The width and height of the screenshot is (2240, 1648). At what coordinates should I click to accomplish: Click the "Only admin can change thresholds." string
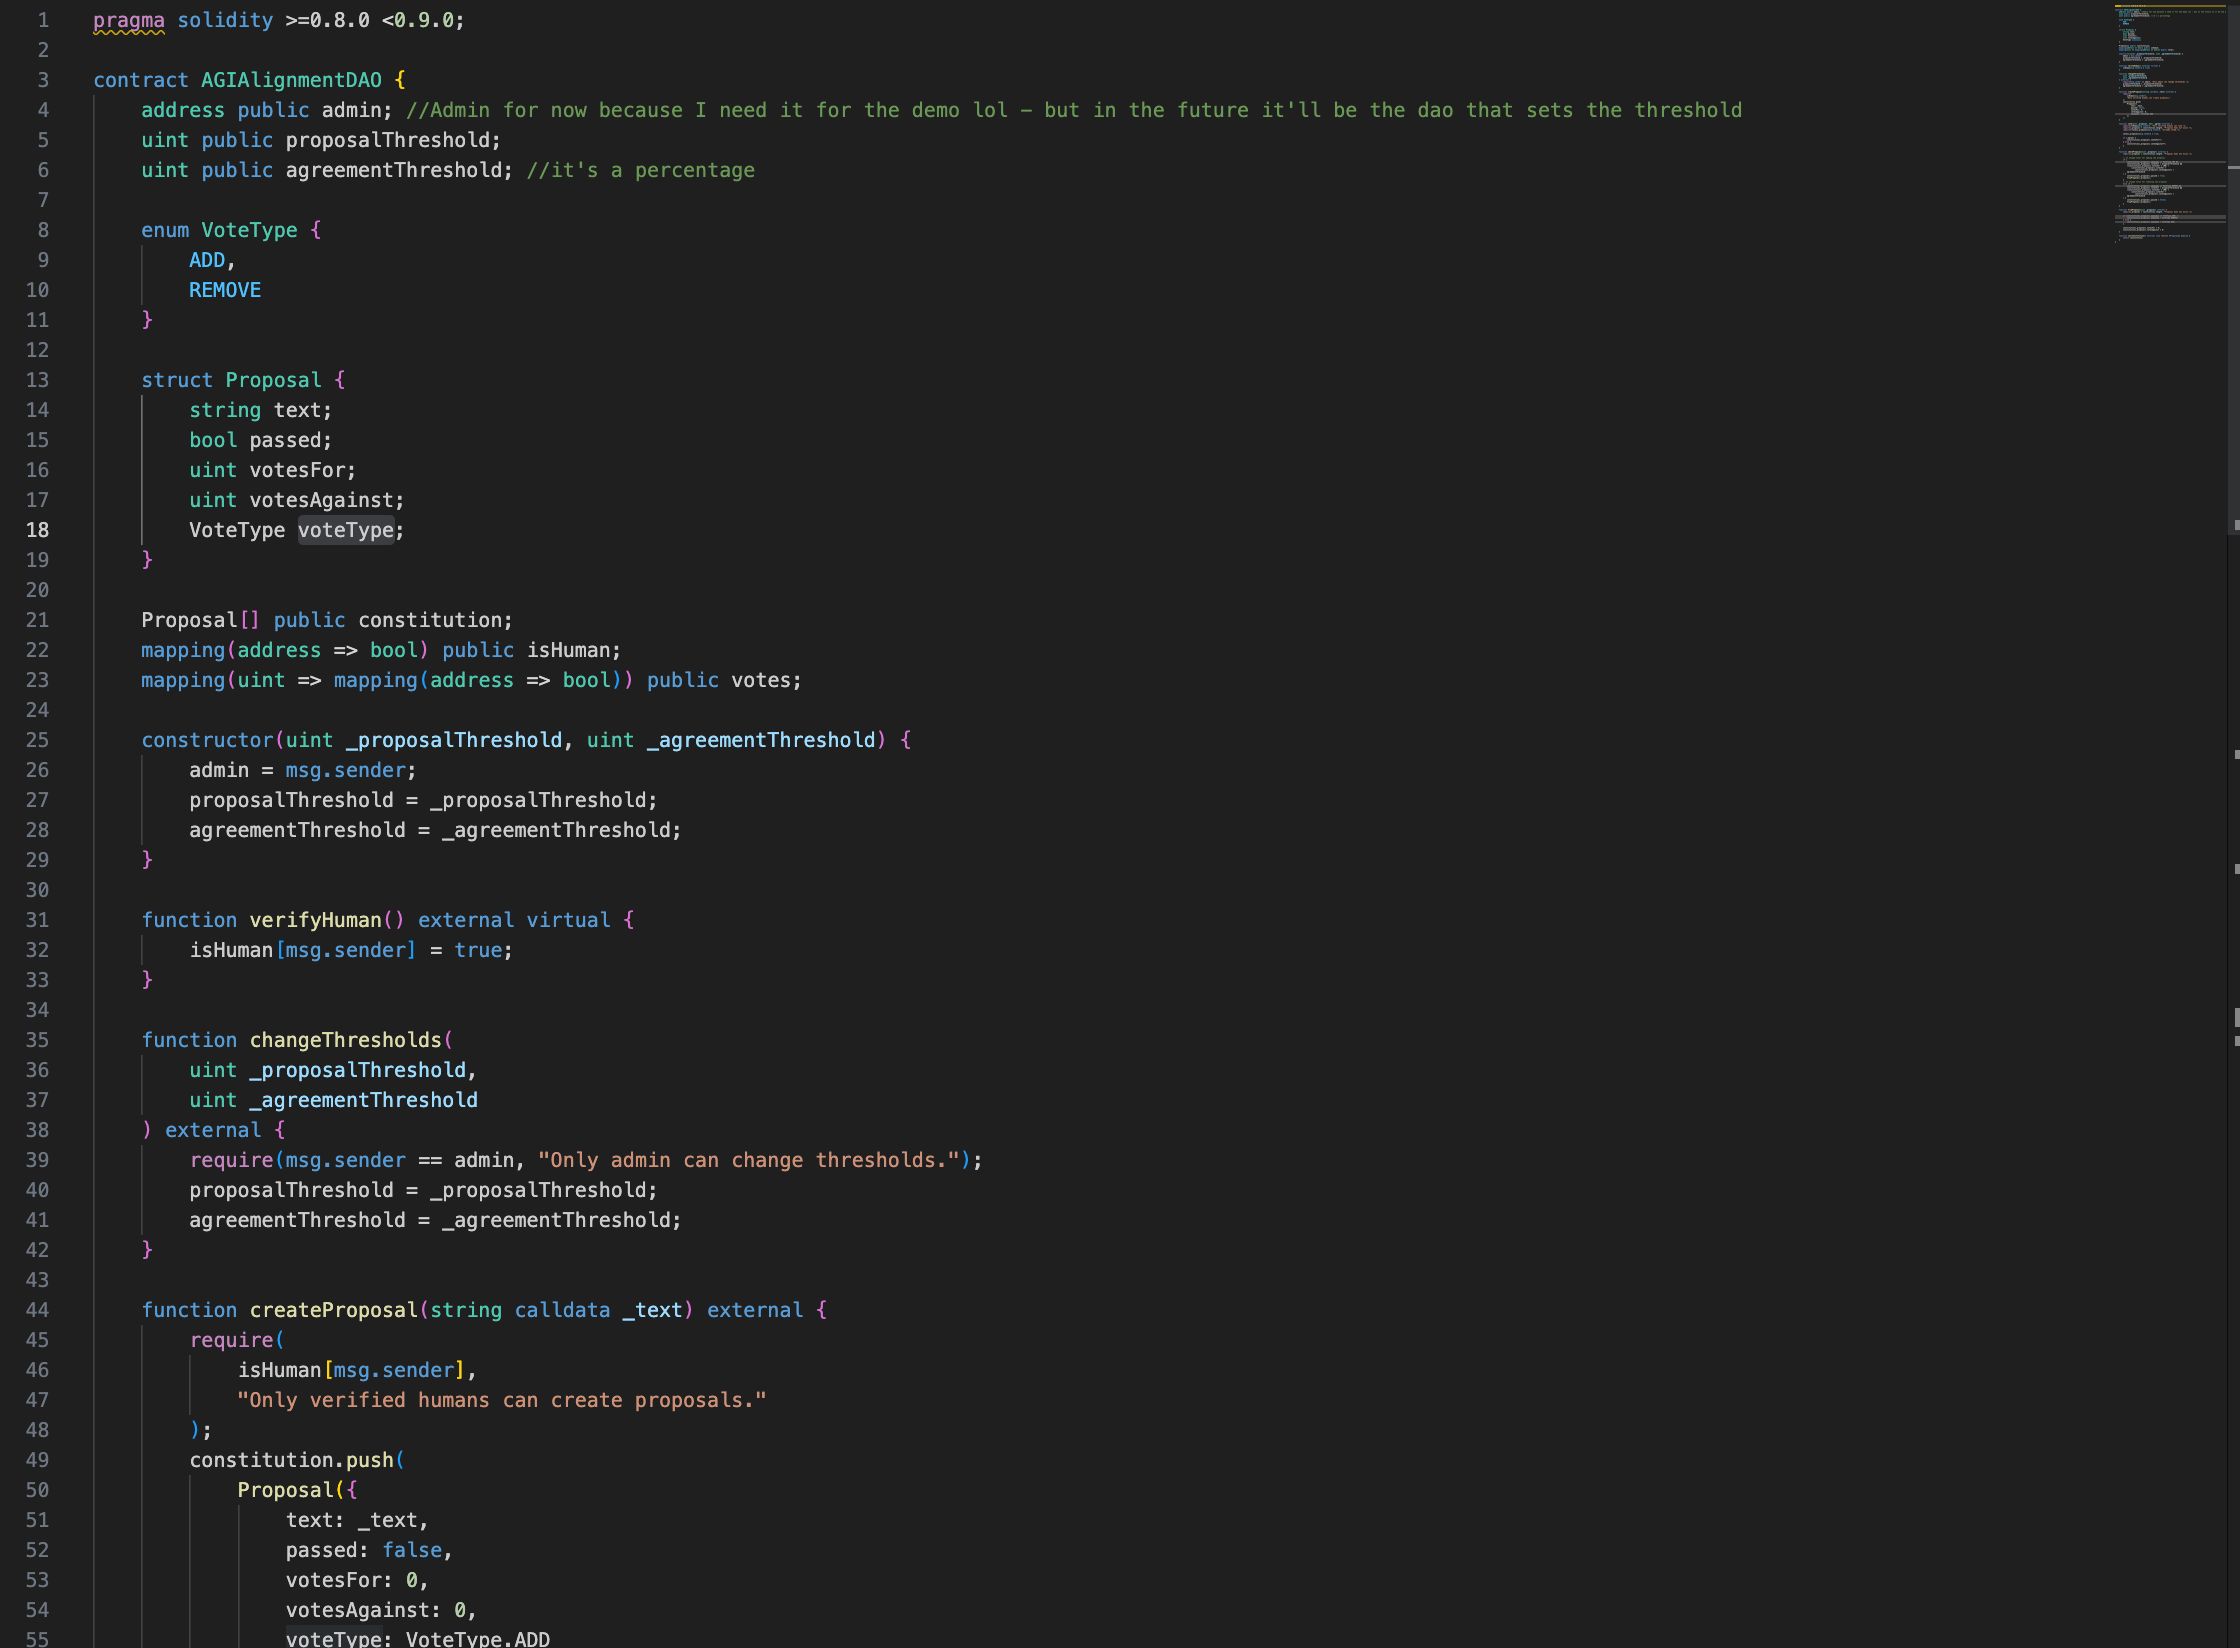coord(748,1160)
